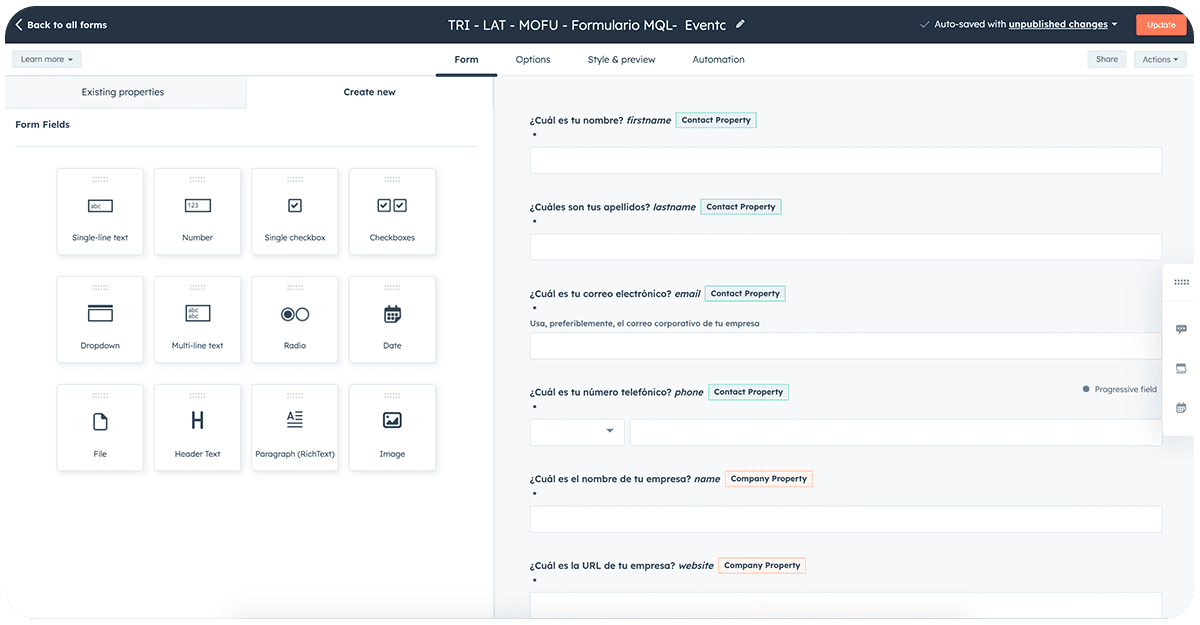Image resolution: width=1200 pixels, height=625 pixels.
Task: Open the Style & preview tab
Action: (621, 60)
